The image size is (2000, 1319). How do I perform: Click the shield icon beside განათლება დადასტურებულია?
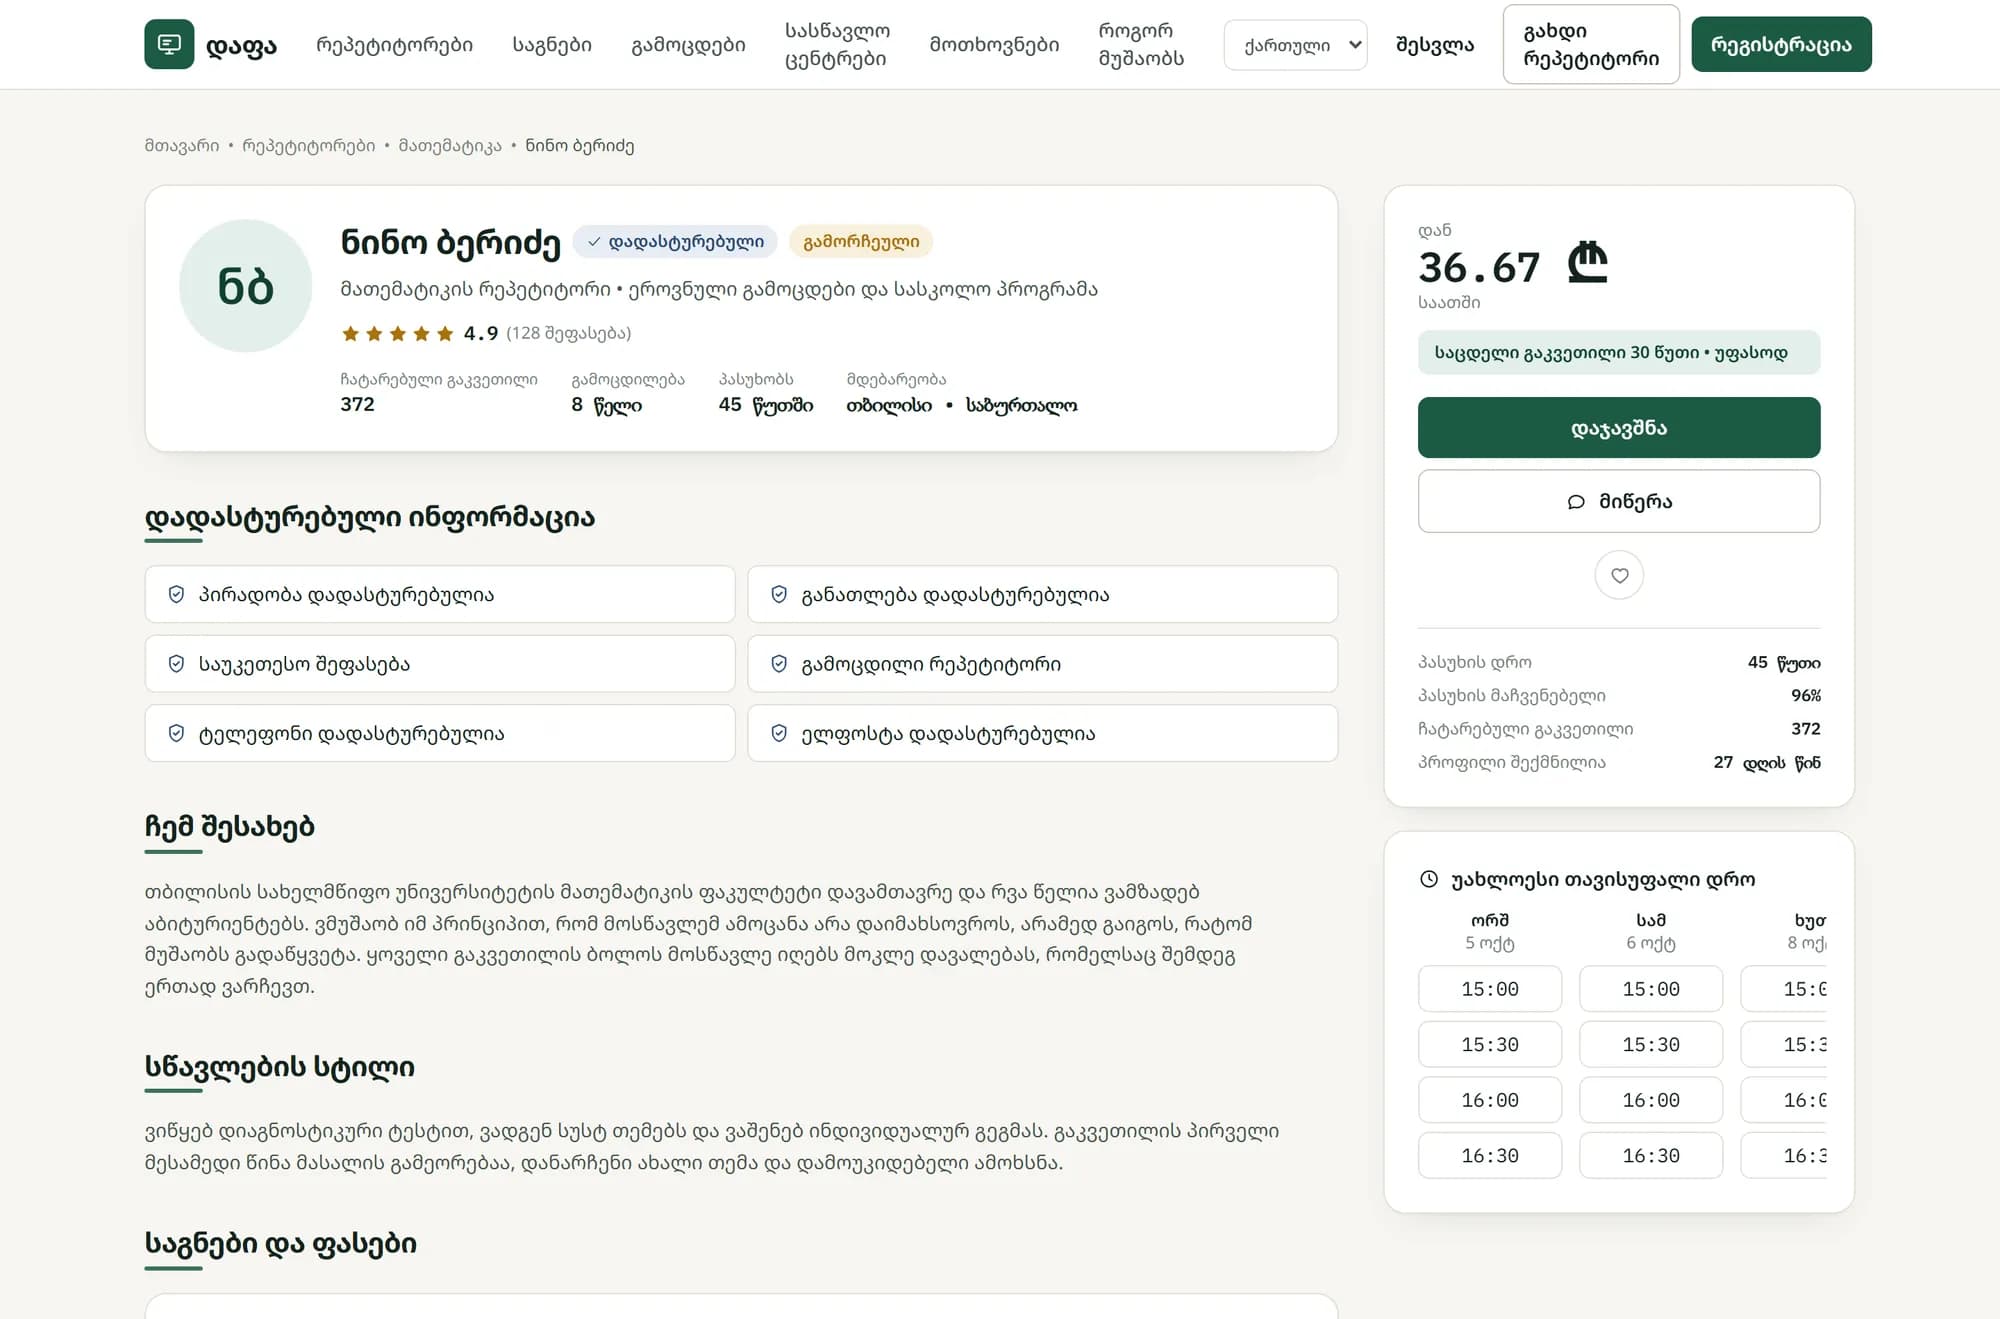coord(779,594)
